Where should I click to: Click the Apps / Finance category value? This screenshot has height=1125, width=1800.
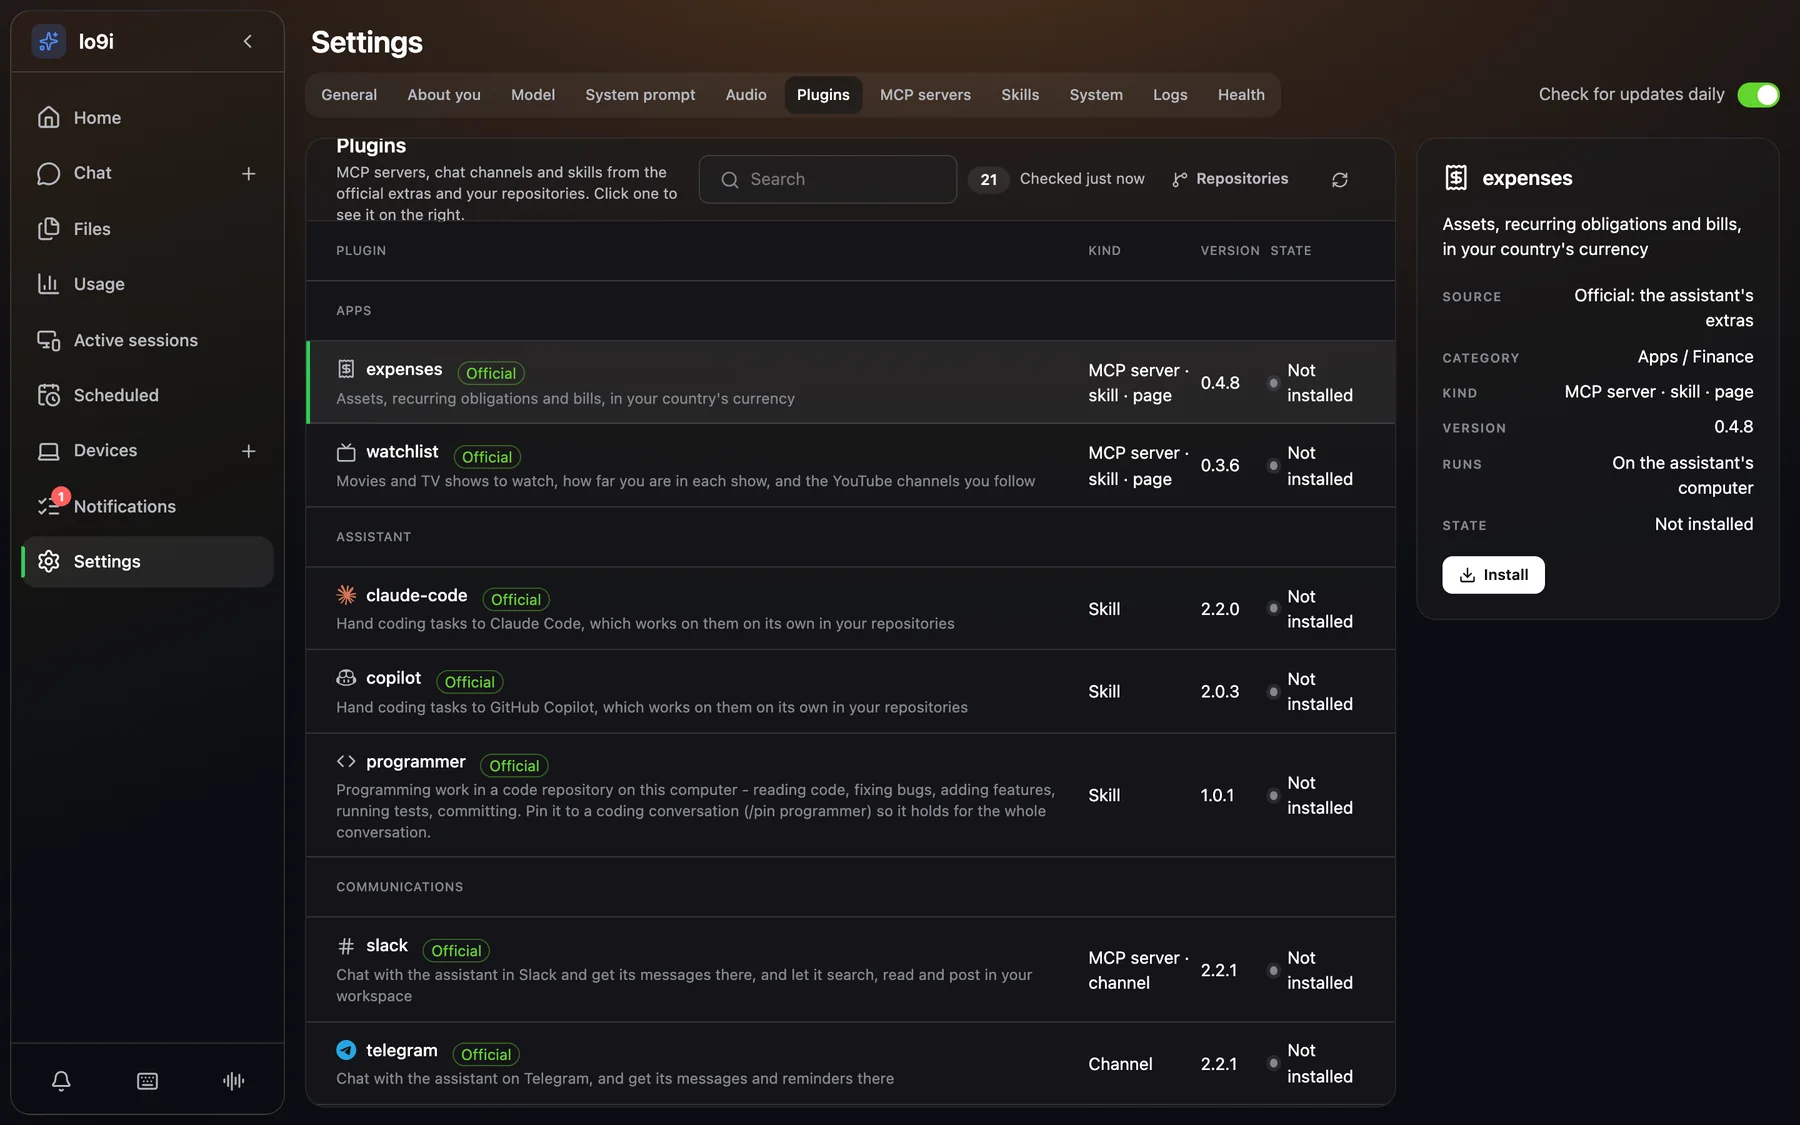coord(1695,357)
